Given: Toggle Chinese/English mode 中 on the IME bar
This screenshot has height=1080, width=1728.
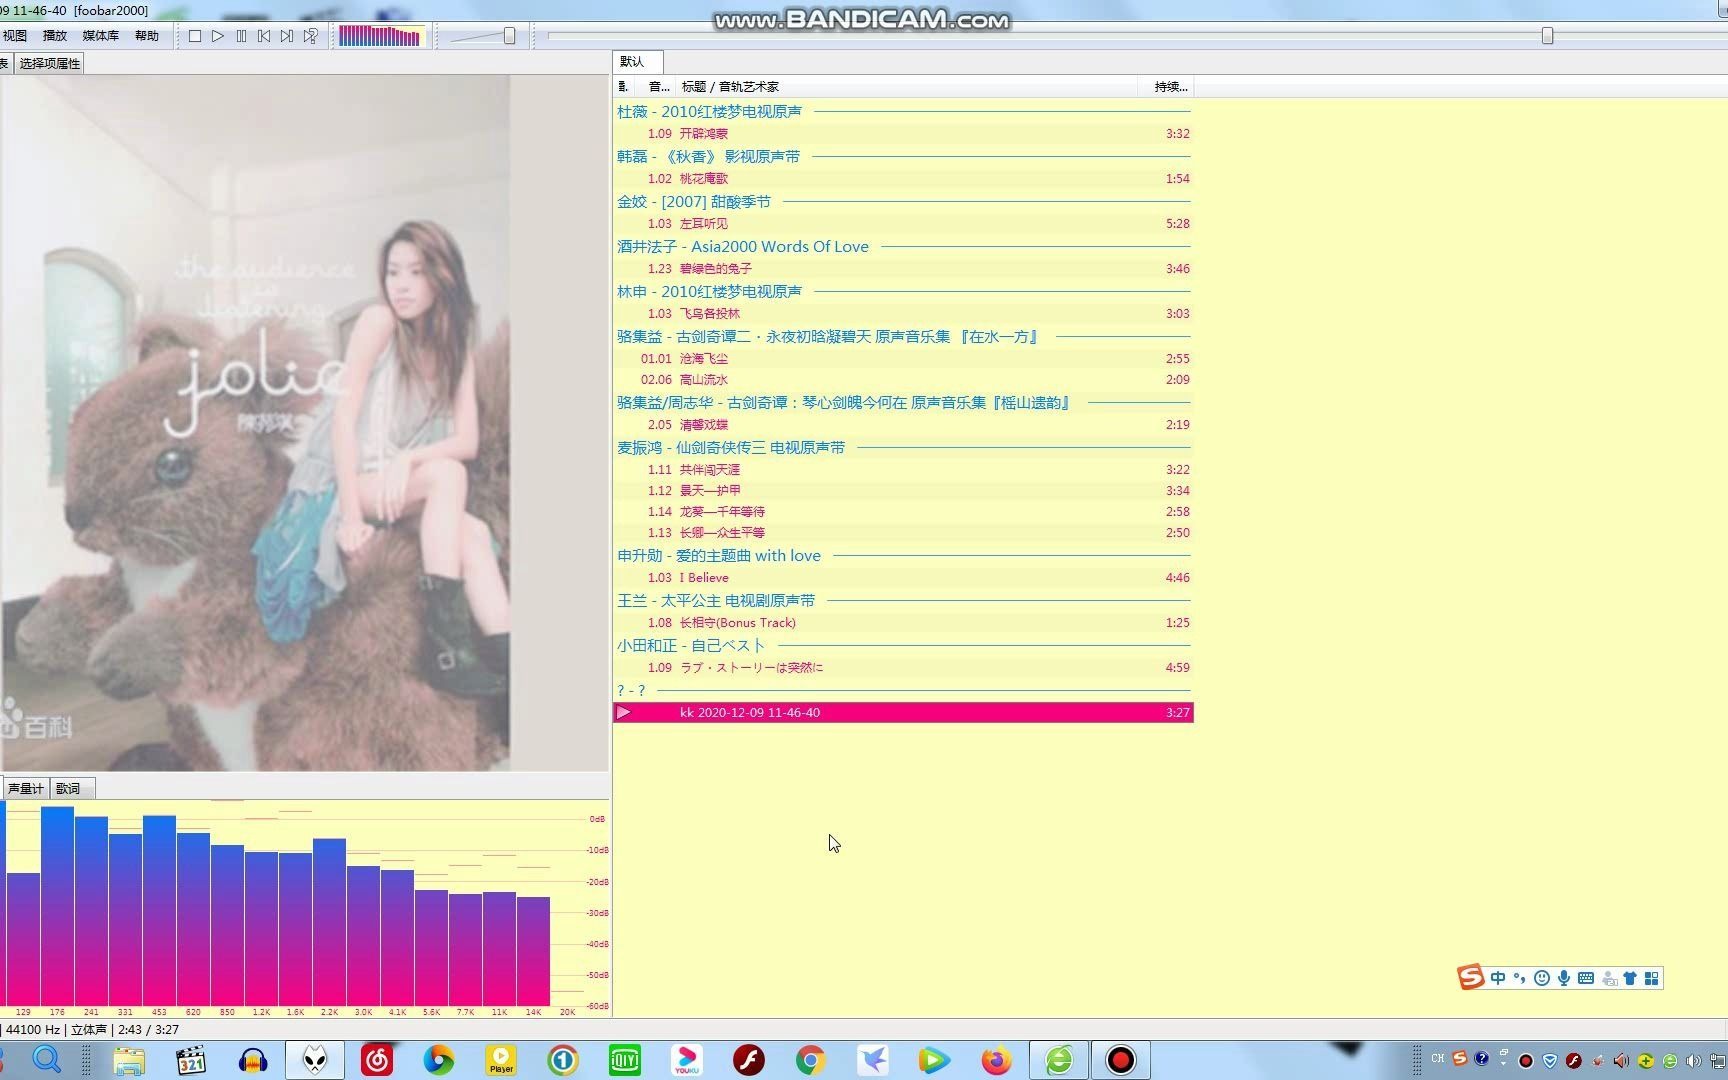Looking at the screenshot, I should [1498, 978].
